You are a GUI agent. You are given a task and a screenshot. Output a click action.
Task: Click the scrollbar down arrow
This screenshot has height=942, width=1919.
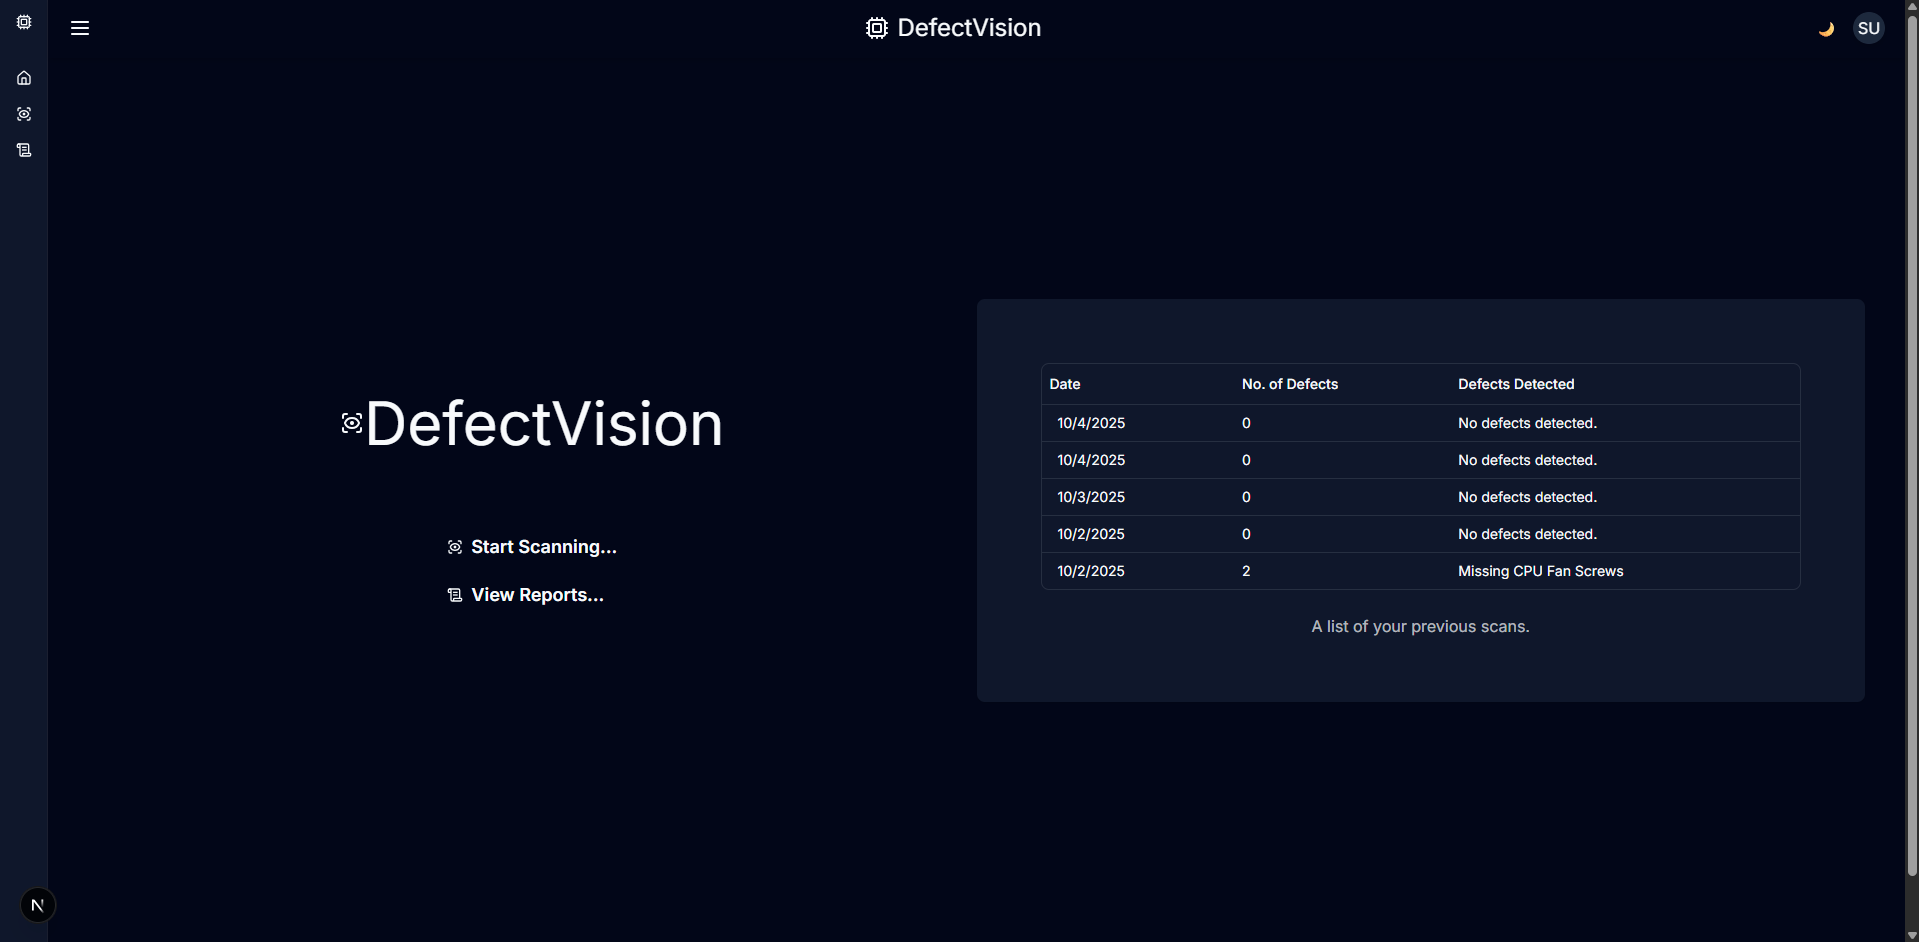[1912, 935]
